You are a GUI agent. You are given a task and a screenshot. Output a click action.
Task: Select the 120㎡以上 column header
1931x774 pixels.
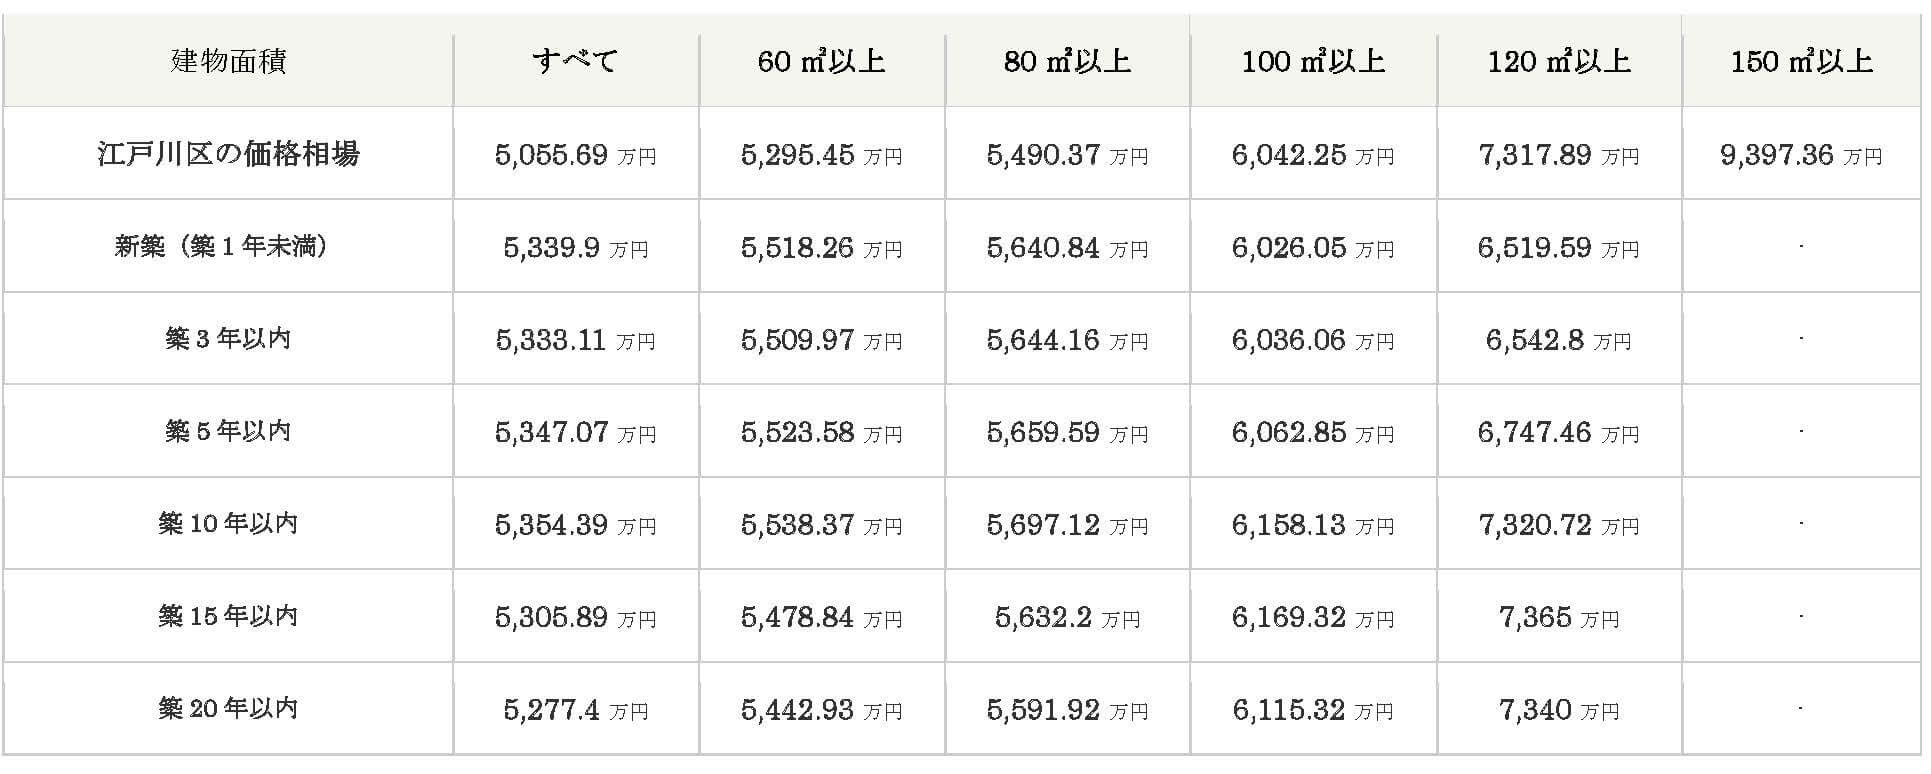tap(1560, 61)
